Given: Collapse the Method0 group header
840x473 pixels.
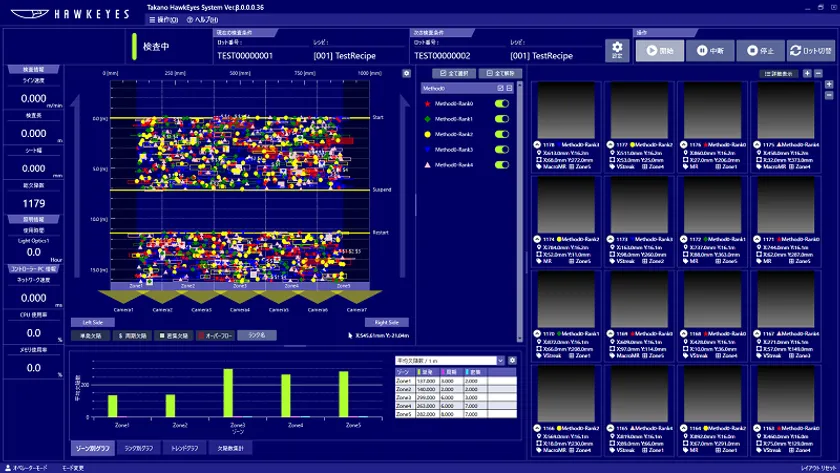Looking at the screenshot, I should (509, 88).
